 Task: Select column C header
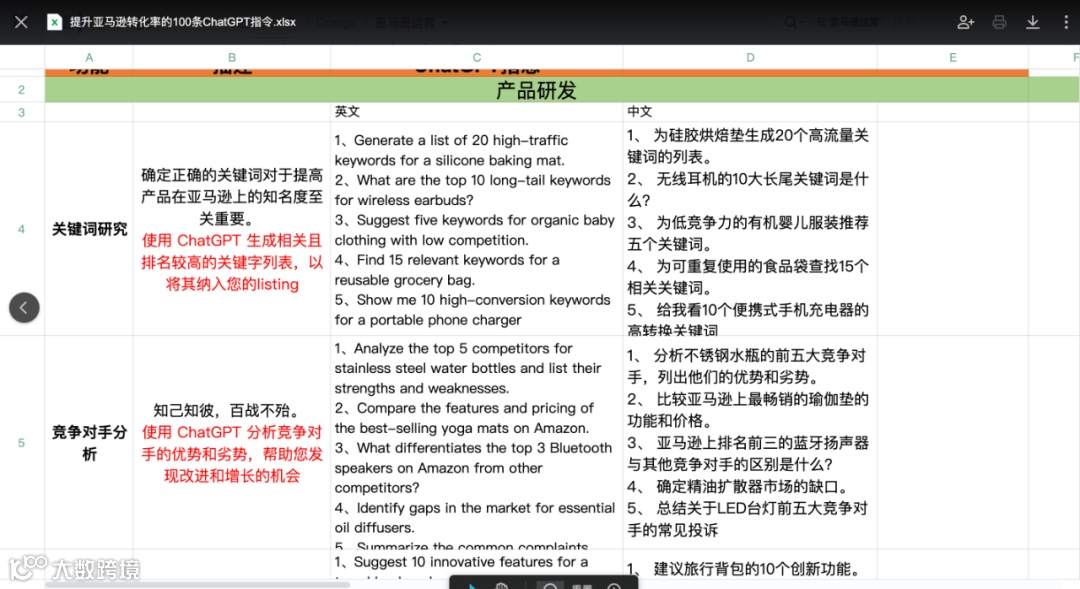pos(477,58)
